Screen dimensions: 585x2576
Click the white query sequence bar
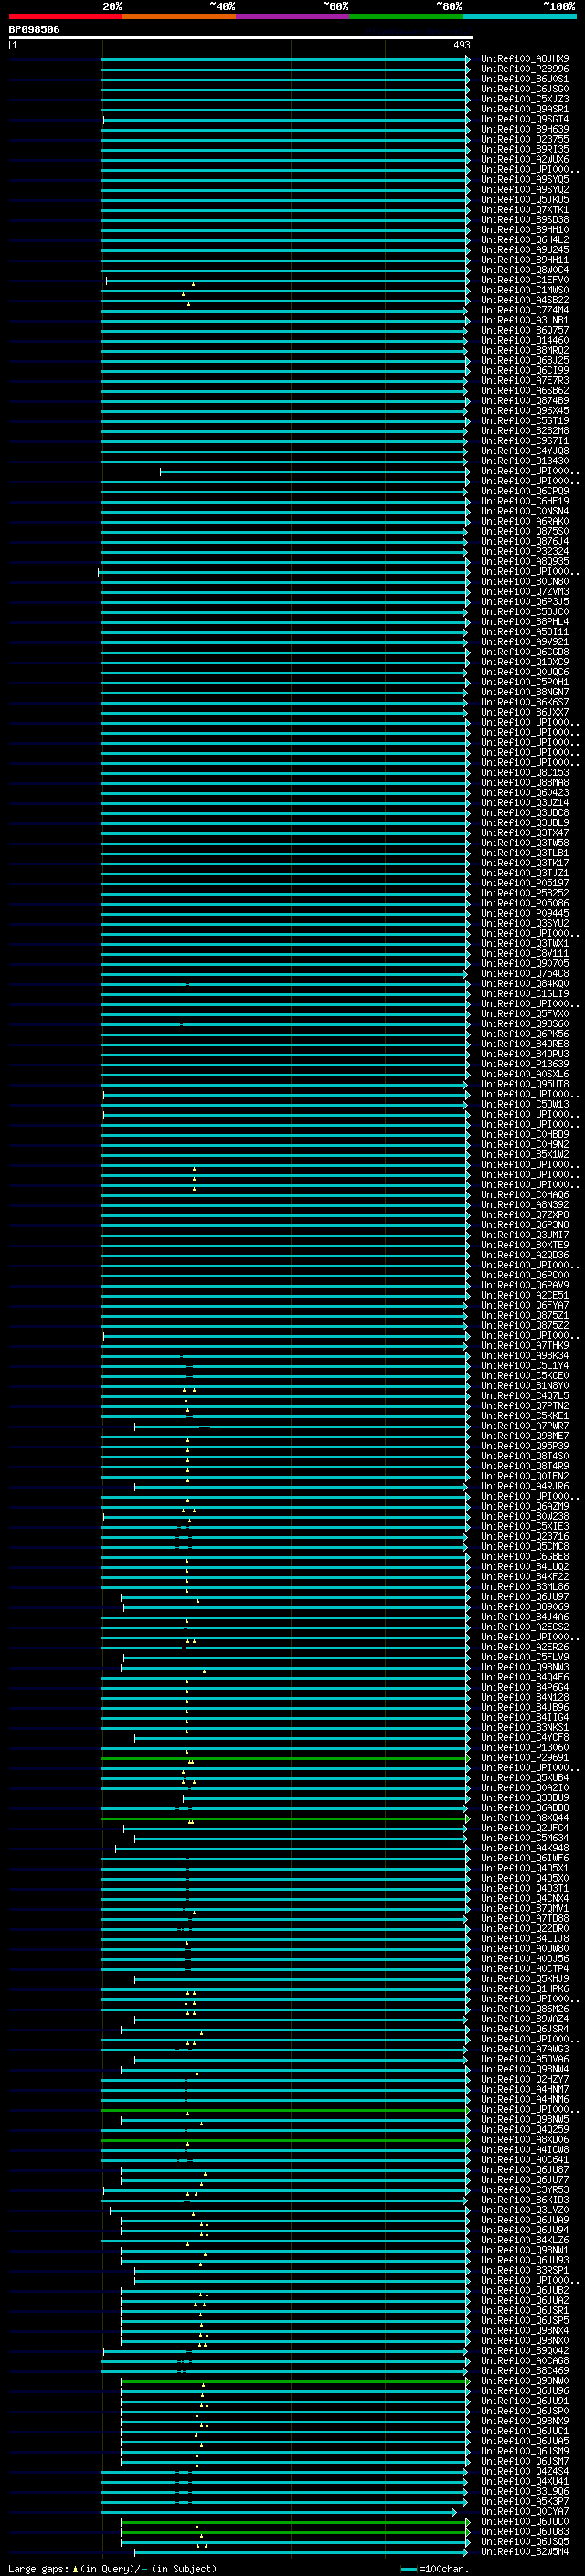click(241, 37)
